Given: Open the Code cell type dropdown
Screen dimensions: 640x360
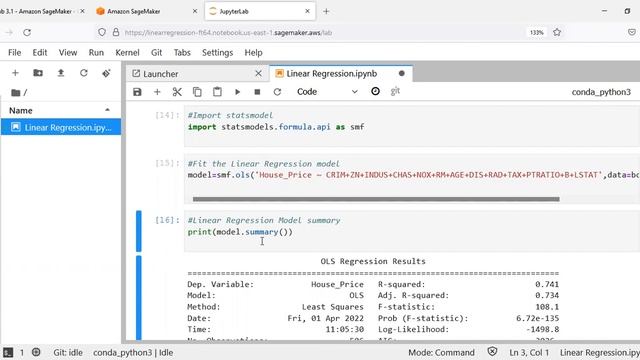Looking at the screenshot, I should [x=327, y=92].
